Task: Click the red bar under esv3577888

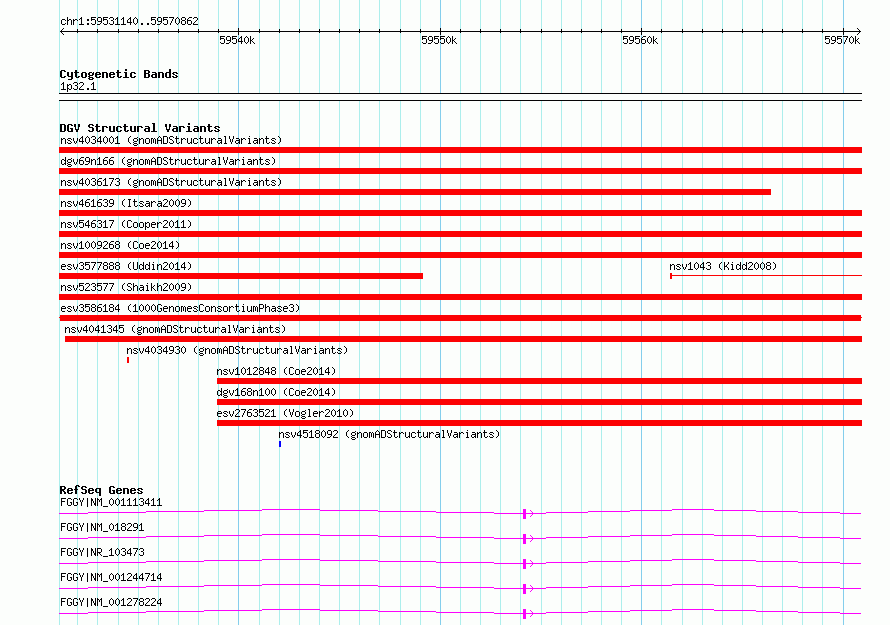Action: point(241,276)
